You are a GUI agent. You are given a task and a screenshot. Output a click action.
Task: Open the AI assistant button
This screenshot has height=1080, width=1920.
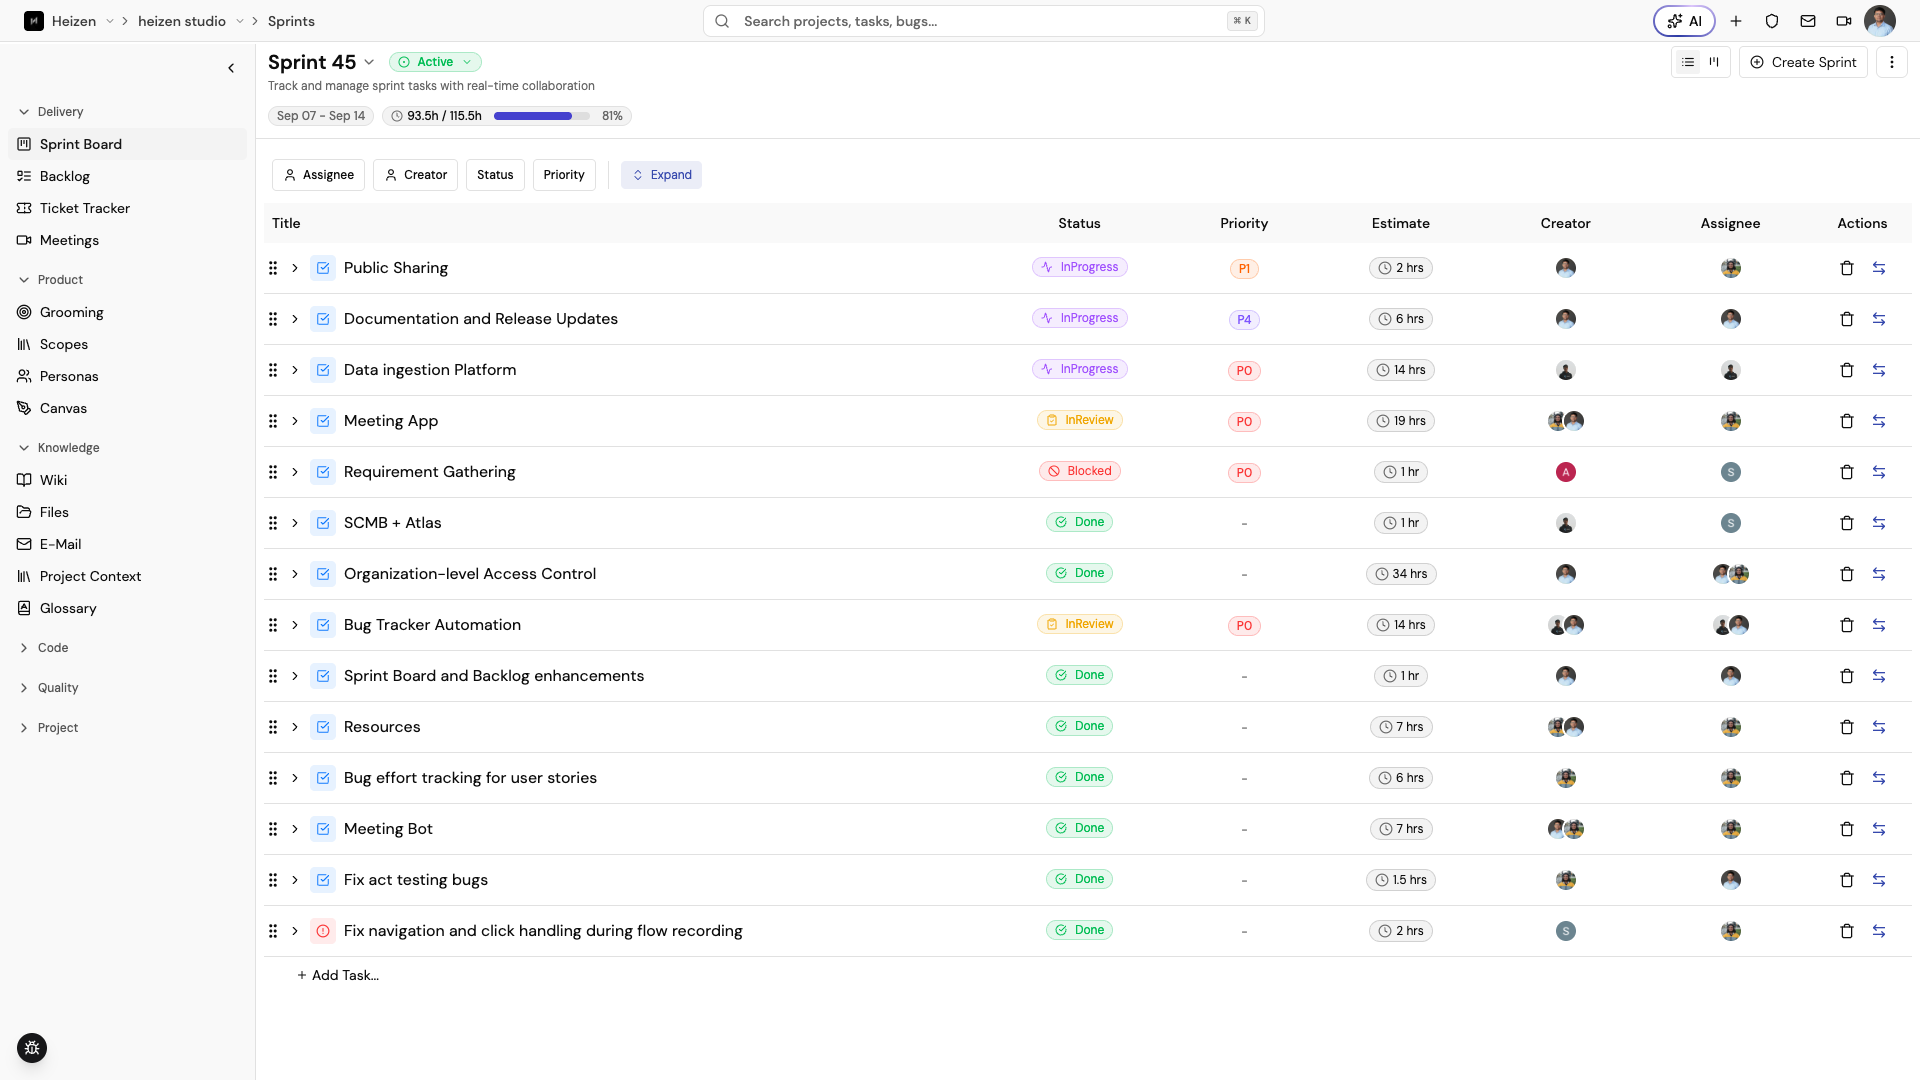tap(1684, 21)
